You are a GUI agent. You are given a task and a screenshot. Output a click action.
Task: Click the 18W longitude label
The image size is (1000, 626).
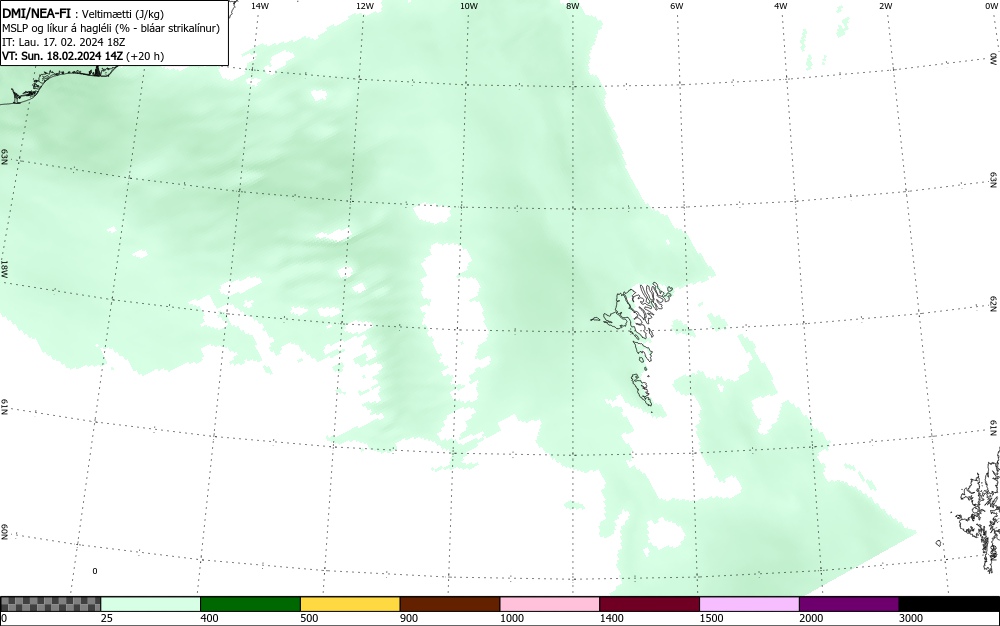(x=4, y=268)
